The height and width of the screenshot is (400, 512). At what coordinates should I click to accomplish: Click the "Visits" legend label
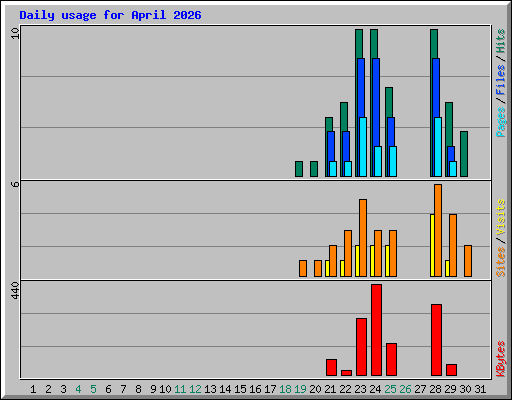pos(501,217)
